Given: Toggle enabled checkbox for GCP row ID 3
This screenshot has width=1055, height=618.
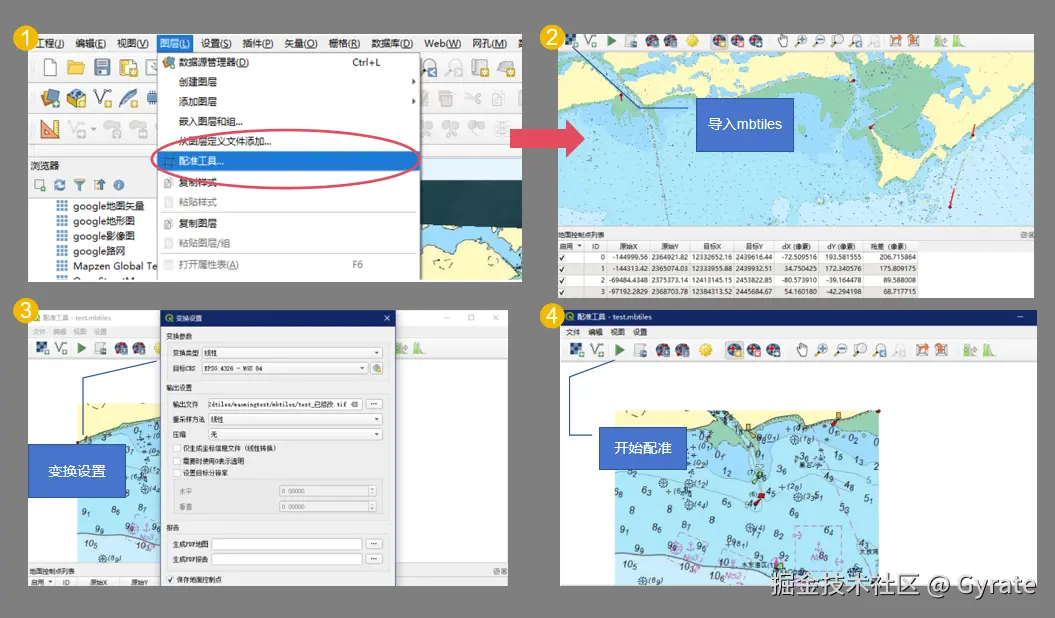Looking at the screenshot, I should click(562, 293).
